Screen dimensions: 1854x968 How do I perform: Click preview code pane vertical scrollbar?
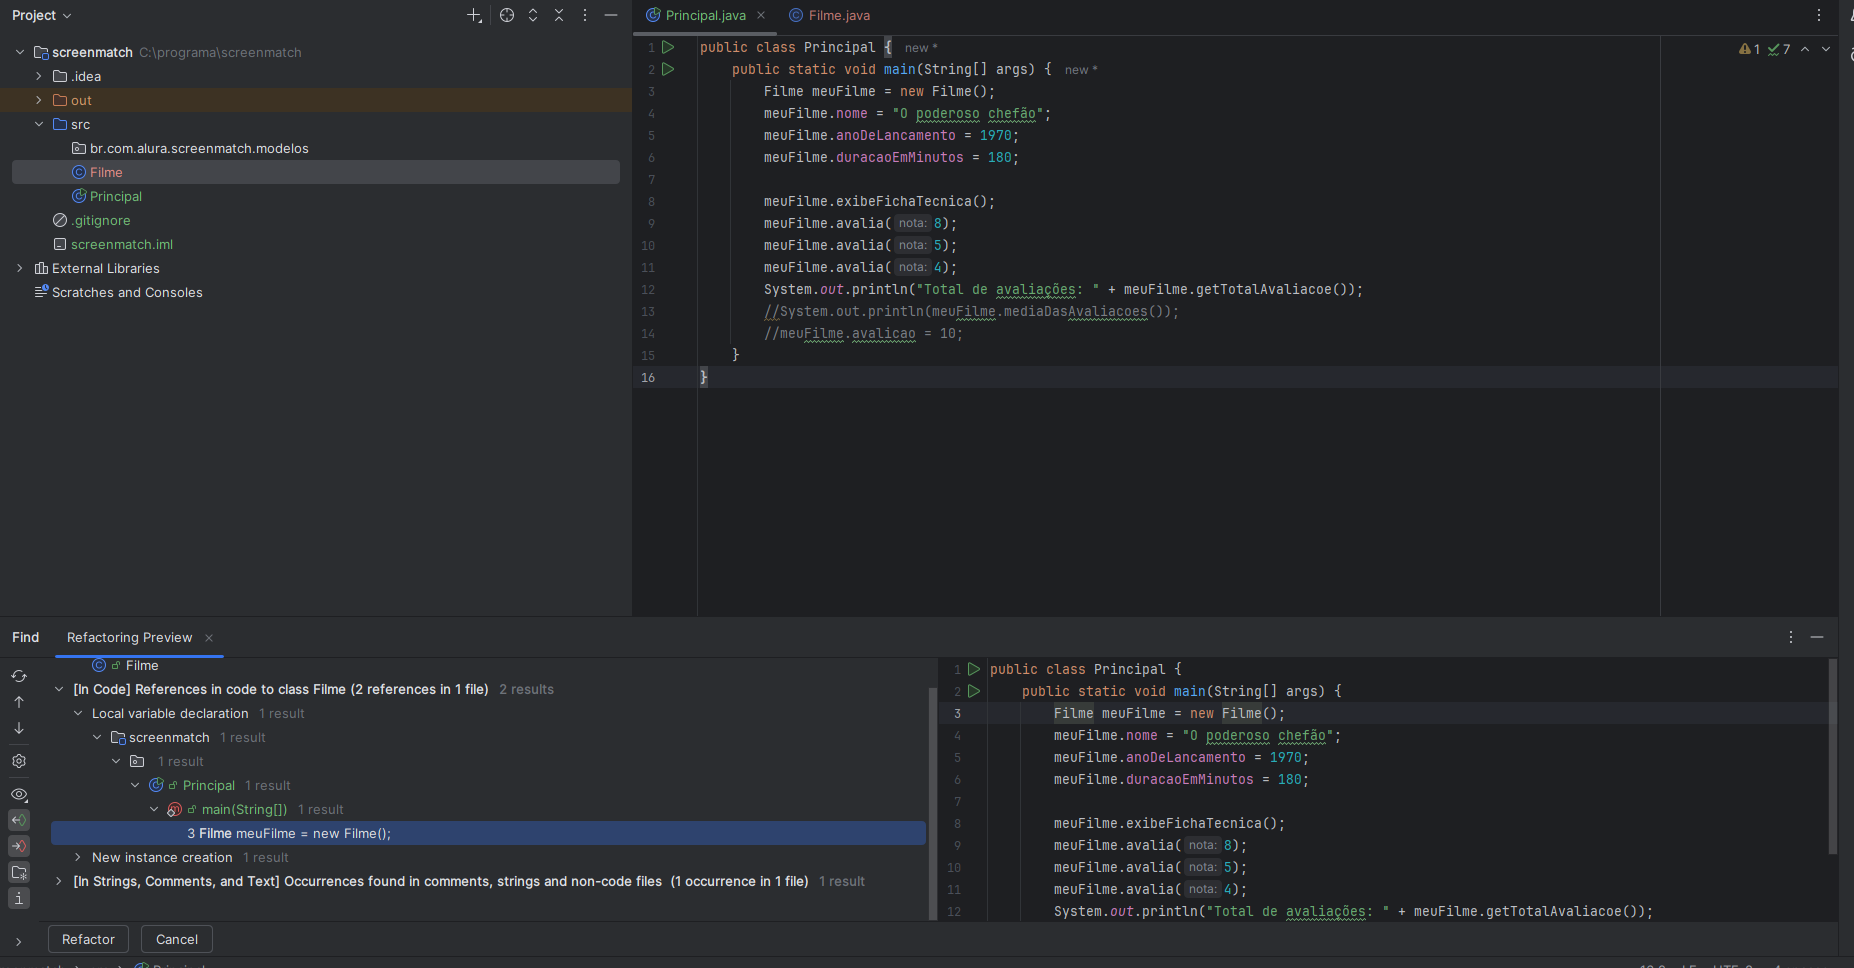click(x=1832, y=756)
